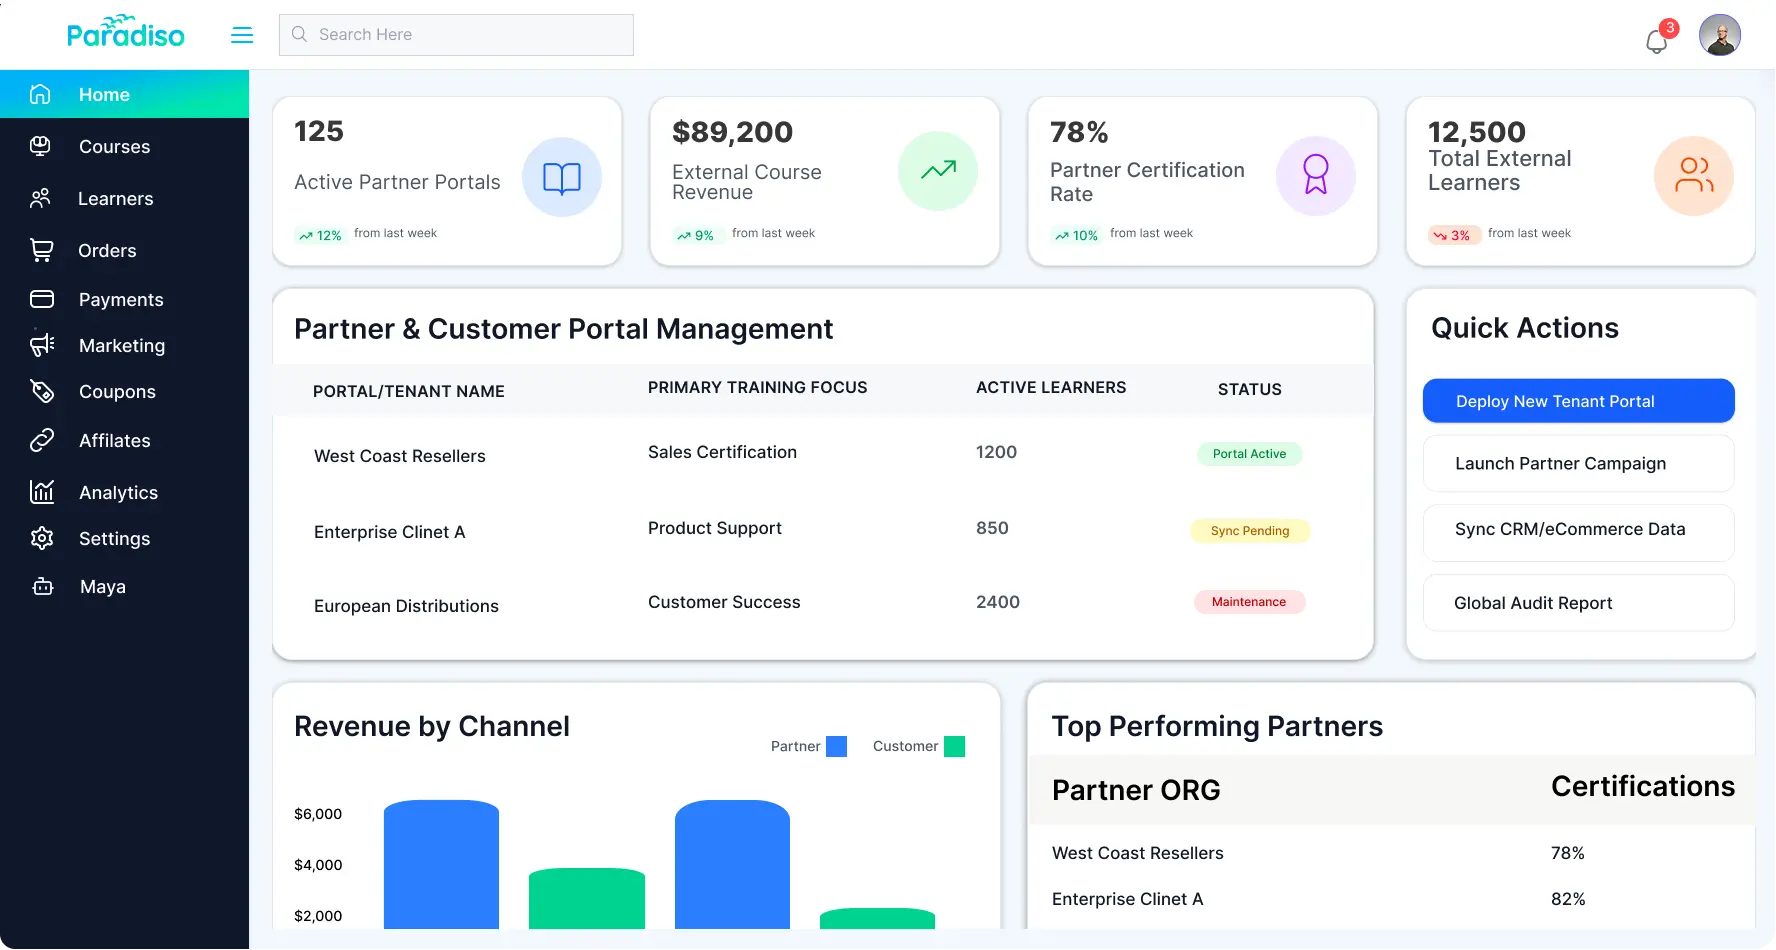Open Settings from the gear icon
1776x950 pixels.
(x=40, y=538)
